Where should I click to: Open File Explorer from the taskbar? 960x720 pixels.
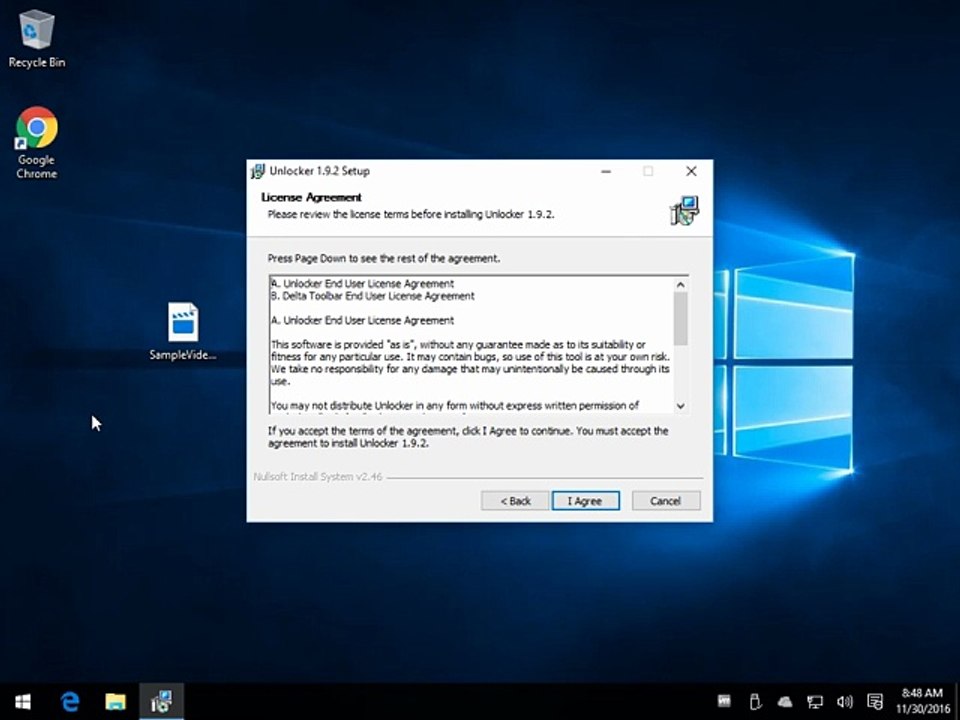point(115,702)
